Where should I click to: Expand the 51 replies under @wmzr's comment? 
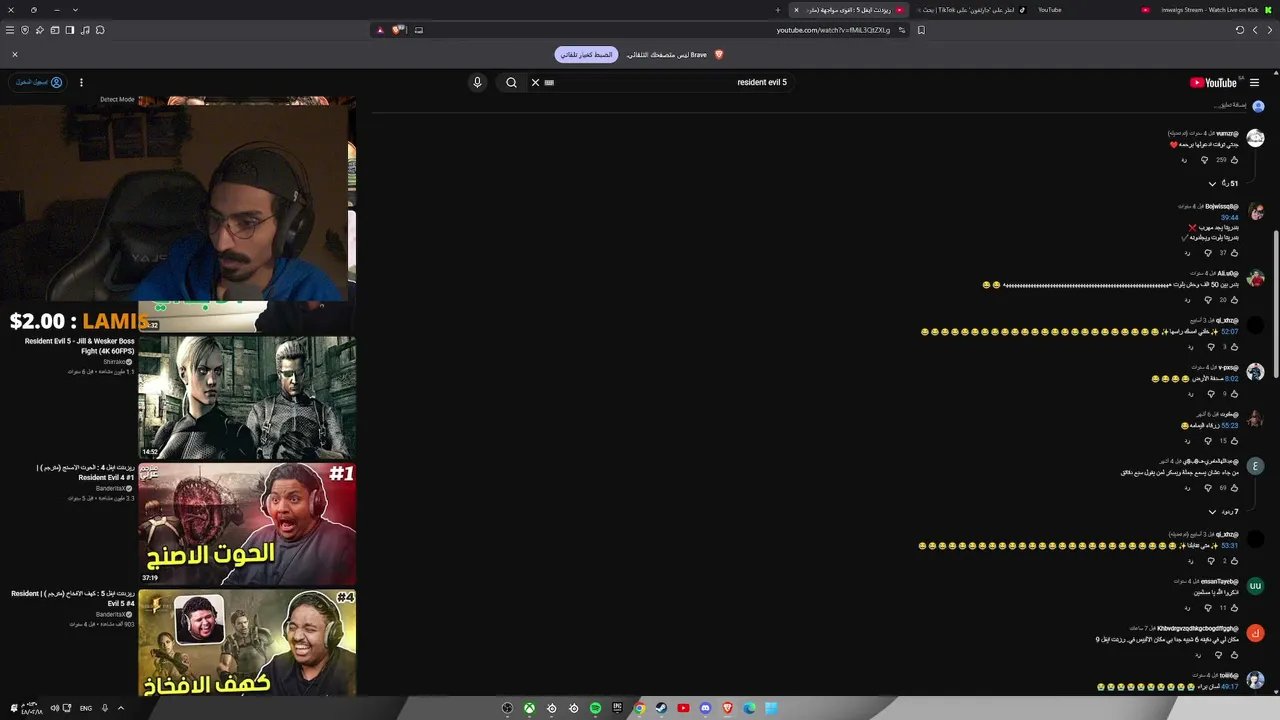click(x=1223, y=184)
